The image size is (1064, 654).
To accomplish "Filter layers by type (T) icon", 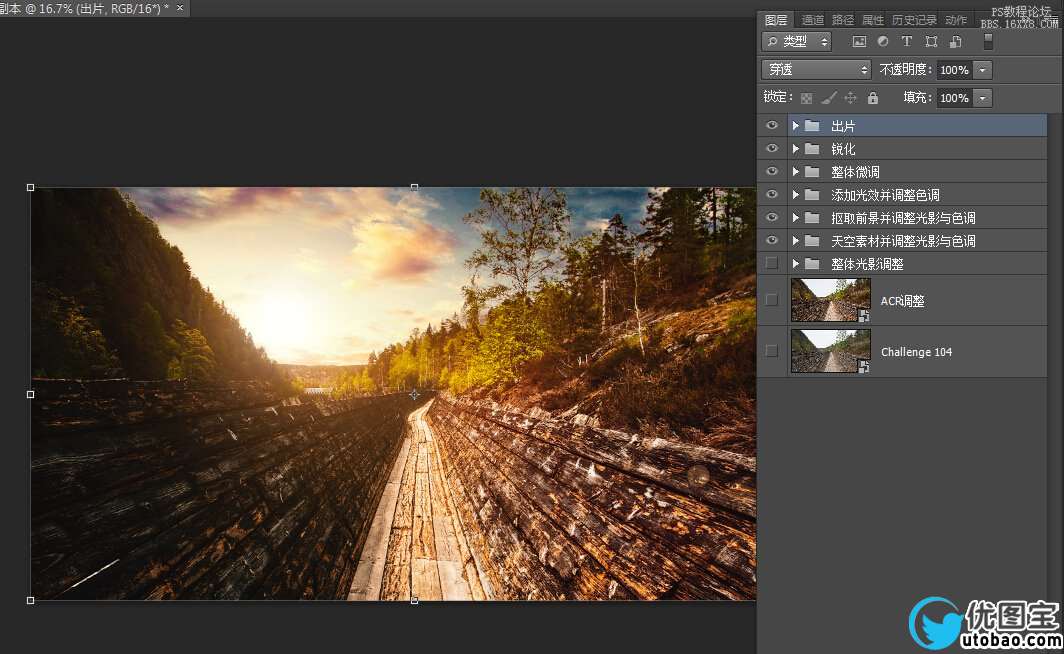I will (x=907, y=41).
